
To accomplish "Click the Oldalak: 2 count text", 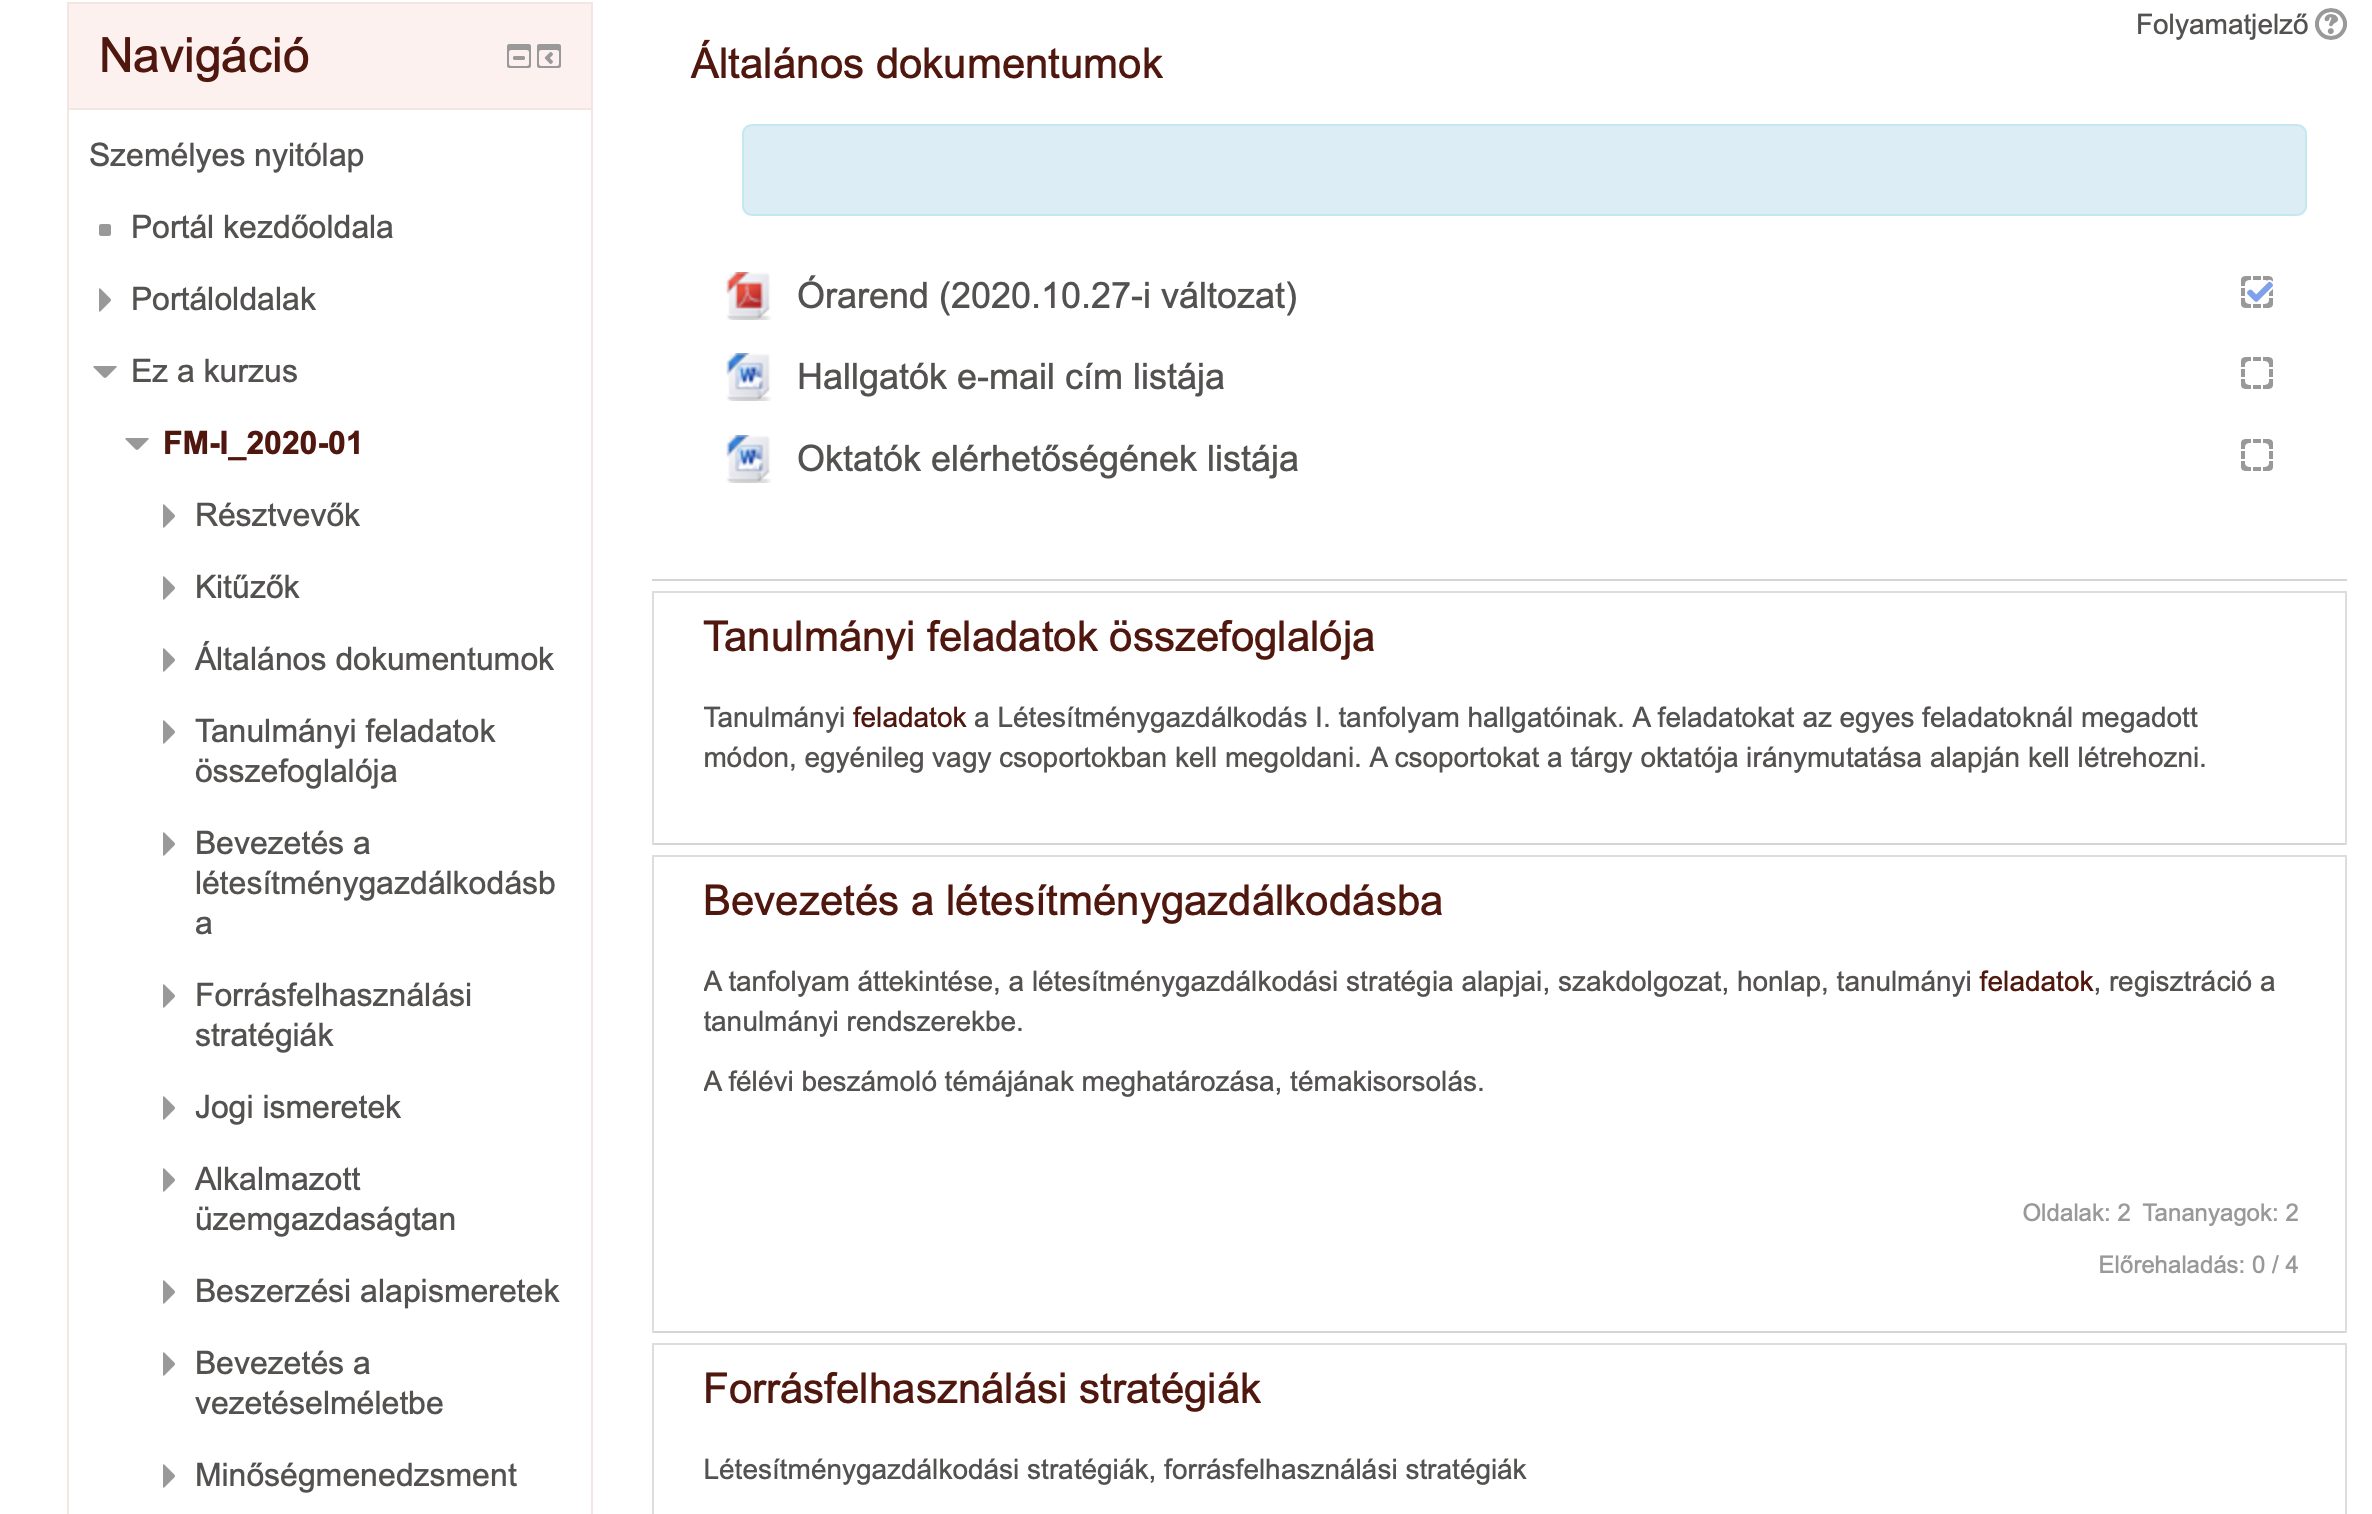I will tap(2076, 1213).
